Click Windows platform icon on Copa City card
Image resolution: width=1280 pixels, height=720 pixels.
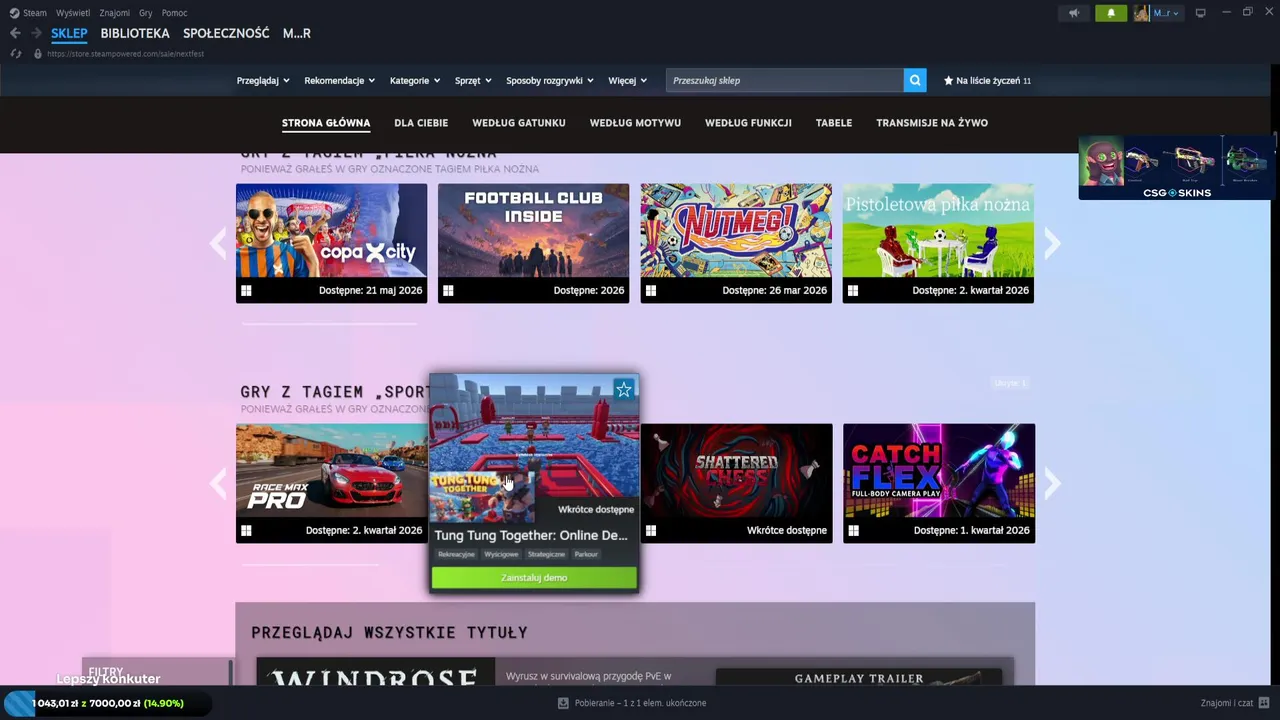tap(246, 291)
